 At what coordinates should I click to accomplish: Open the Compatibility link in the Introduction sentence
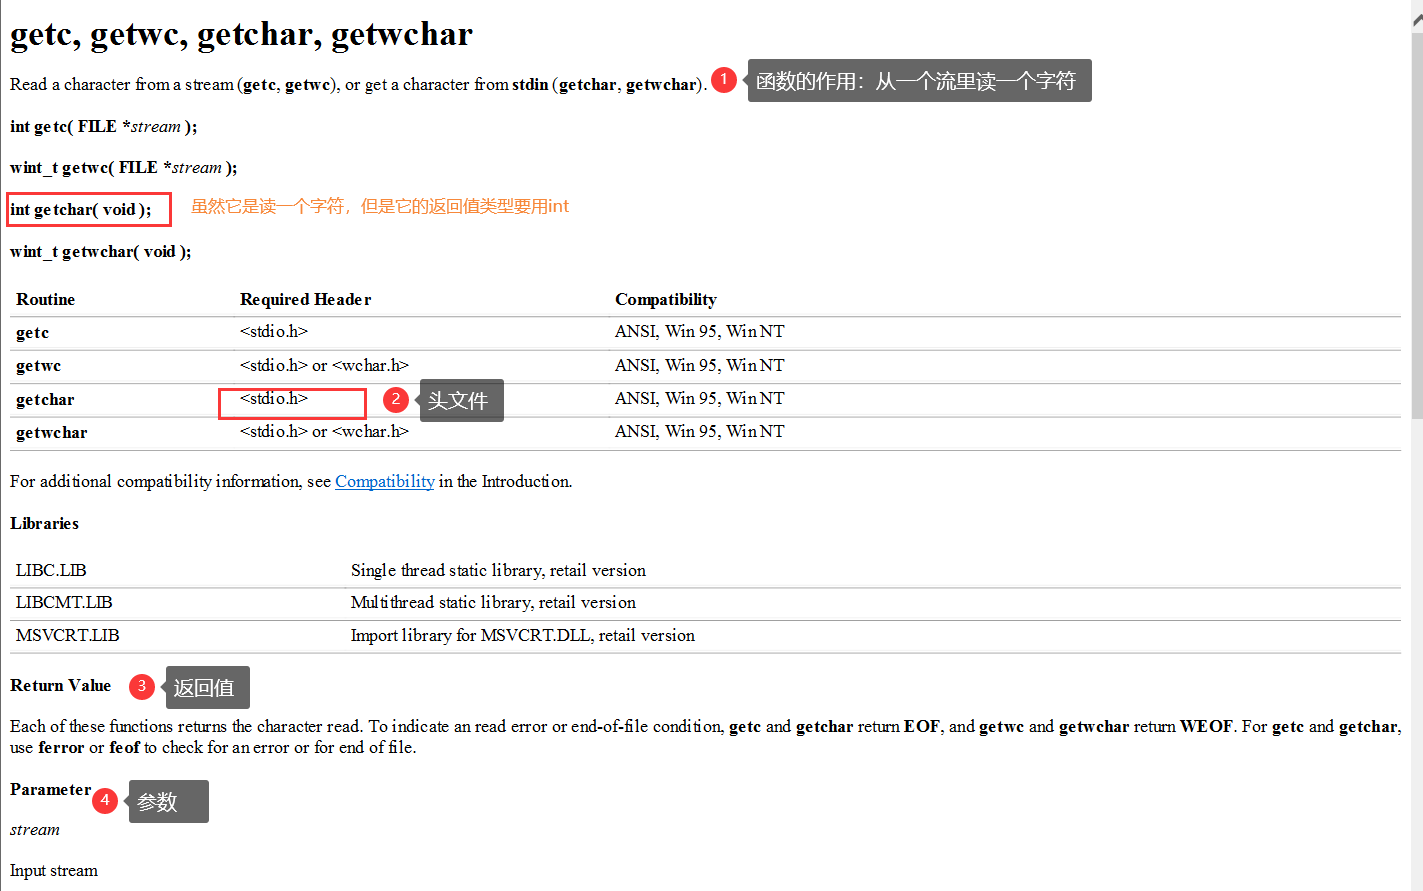coord(385,482)
